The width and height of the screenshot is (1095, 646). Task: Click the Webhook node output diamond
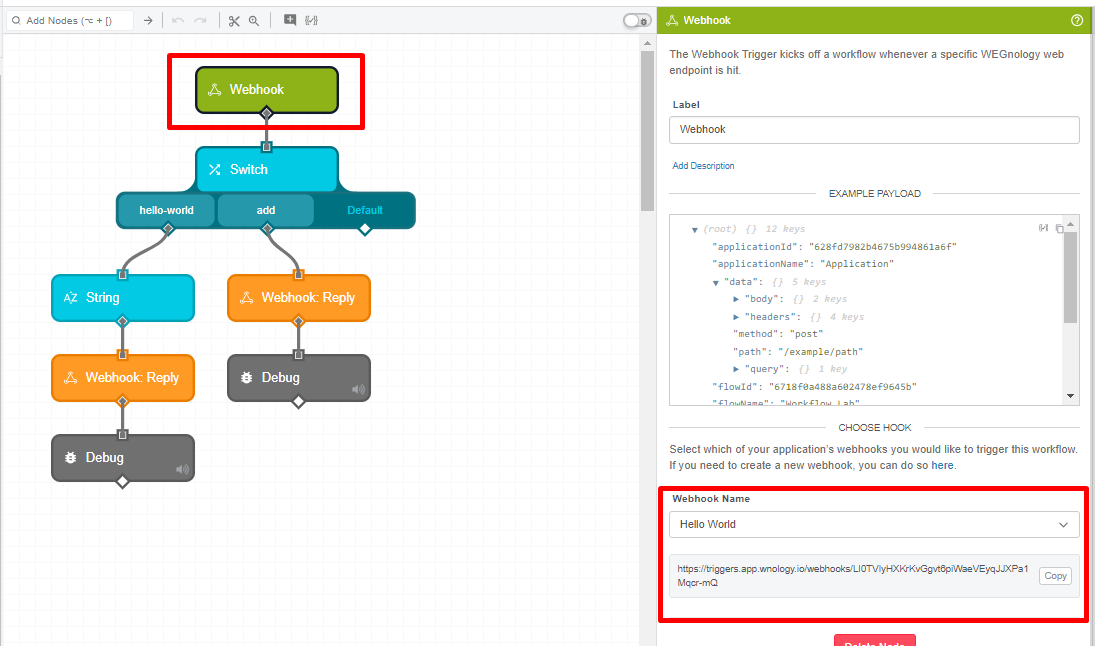tap(266, 113)
